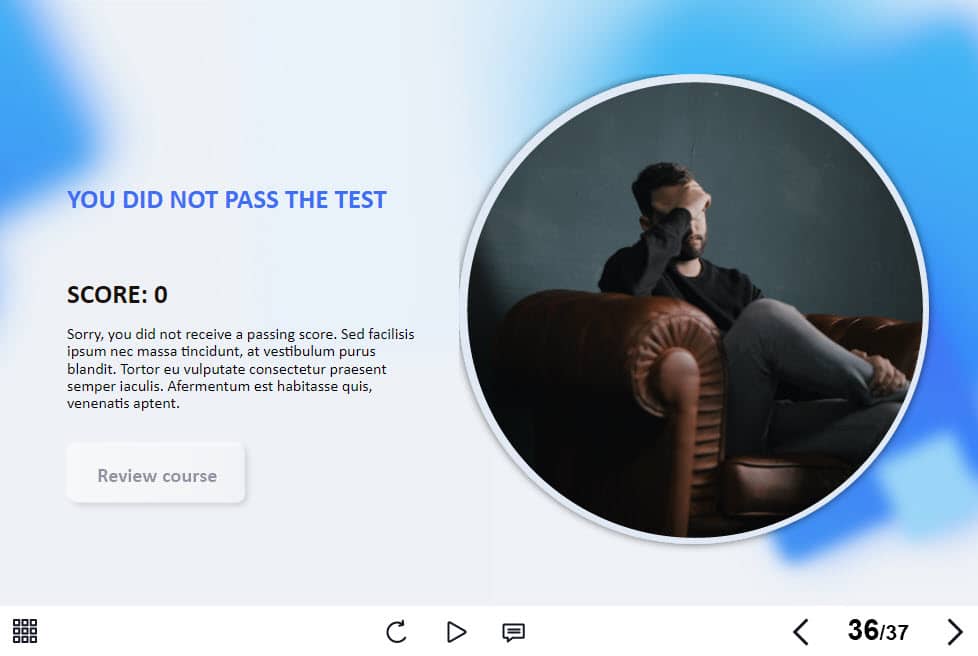Open the slide grid menu icon

click(x=25, y=631)
